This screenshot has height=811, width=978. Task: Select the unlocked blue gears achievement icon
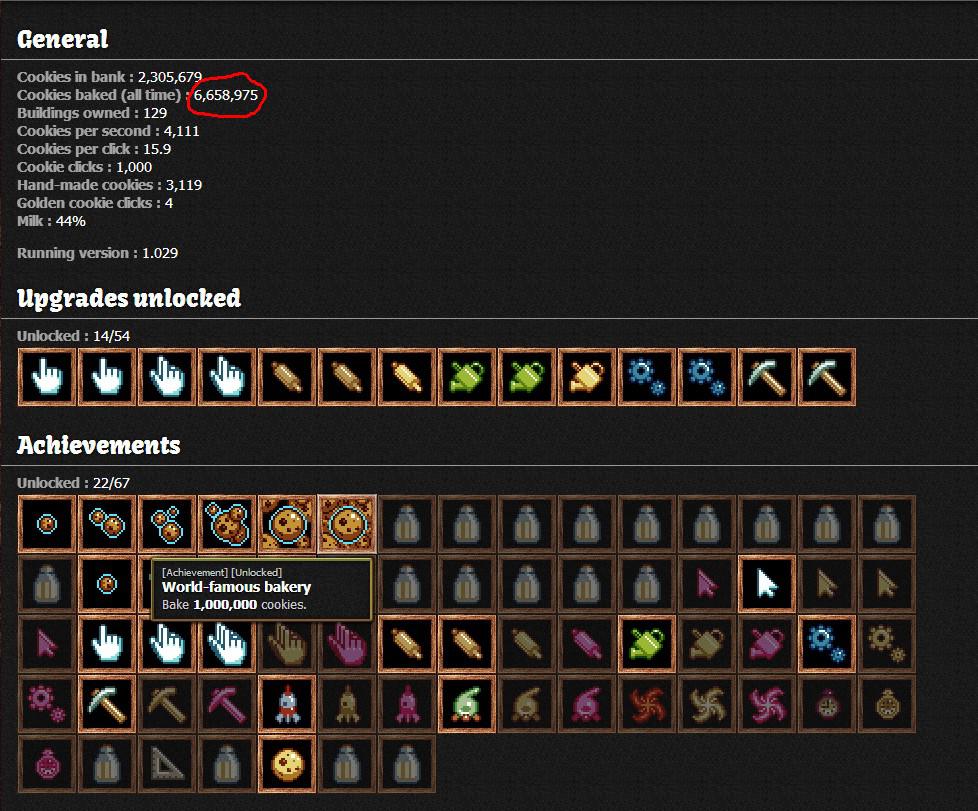[826, 644]
